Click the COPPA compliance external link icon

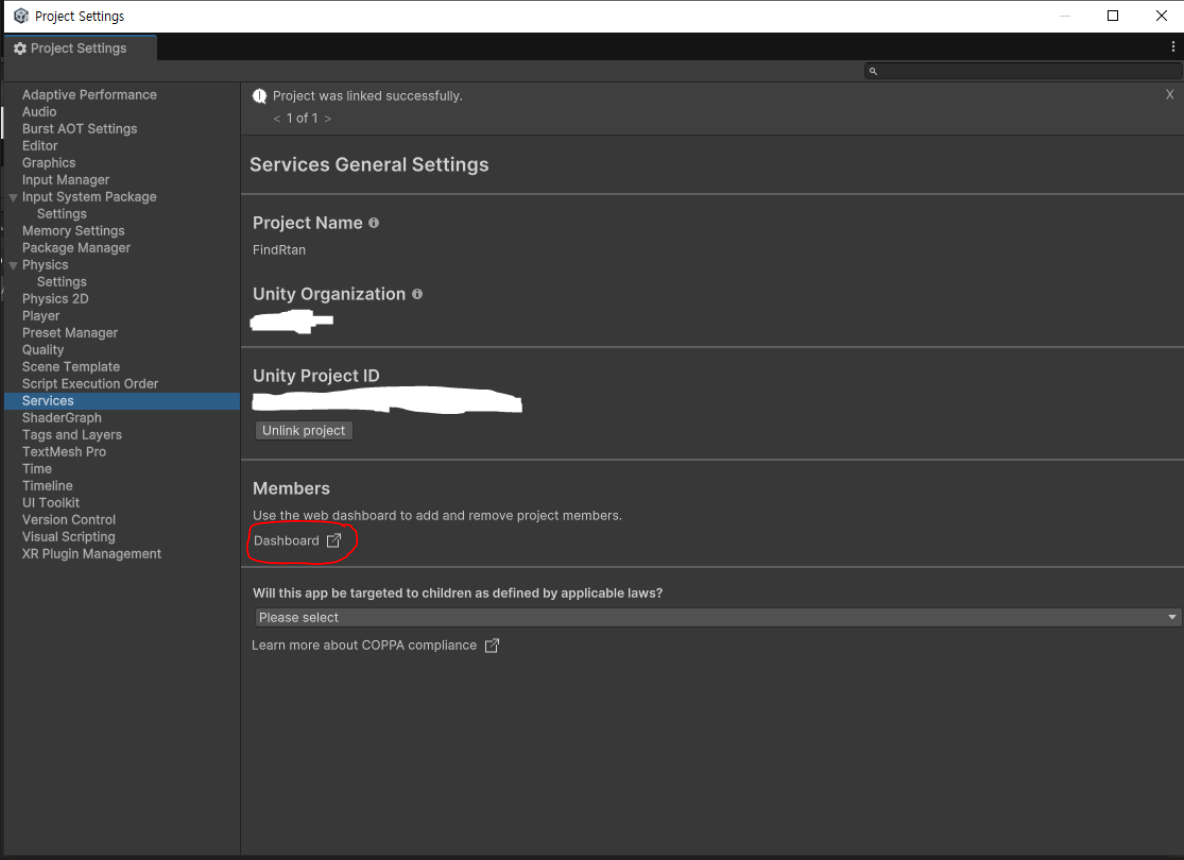click(x=492, y=646)
